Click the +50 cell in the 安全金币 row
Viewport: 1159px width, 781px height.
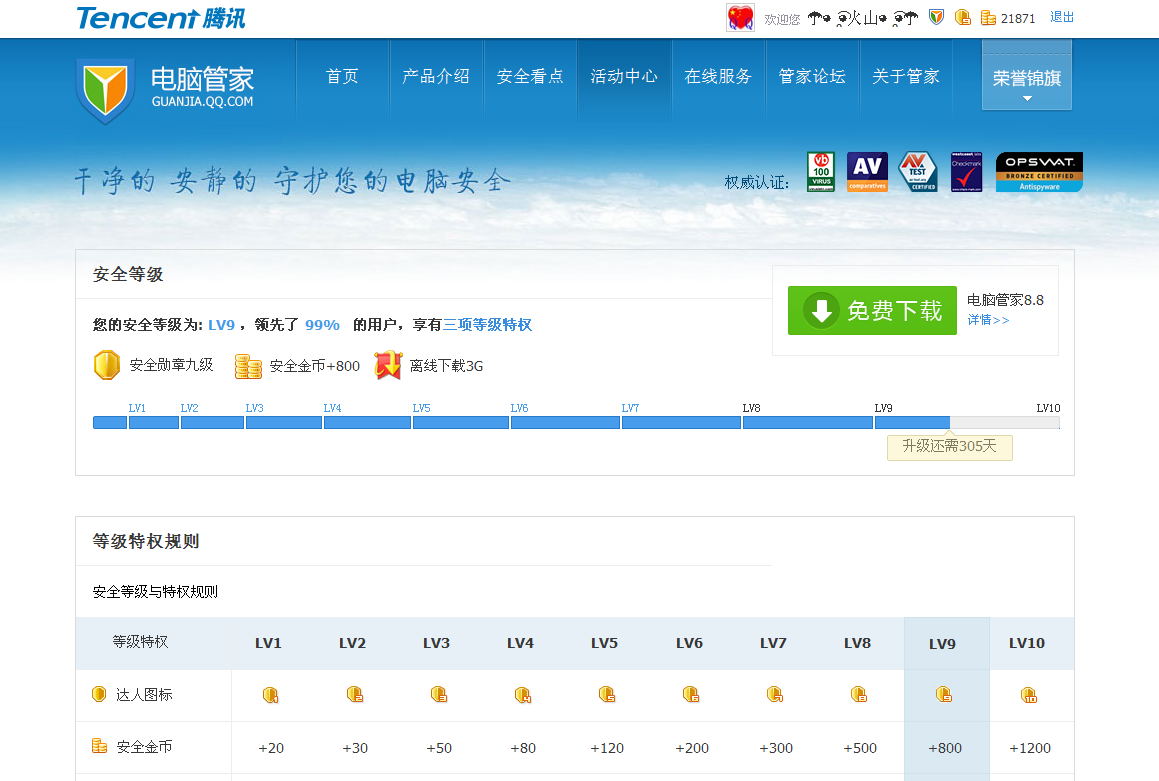tap(439, 748)
